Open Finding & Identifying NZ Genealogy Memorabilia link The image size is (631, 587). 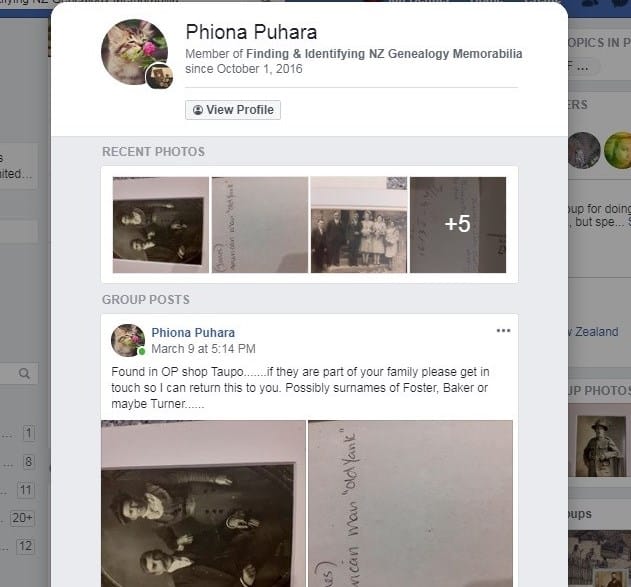click(x=384, y=54)
